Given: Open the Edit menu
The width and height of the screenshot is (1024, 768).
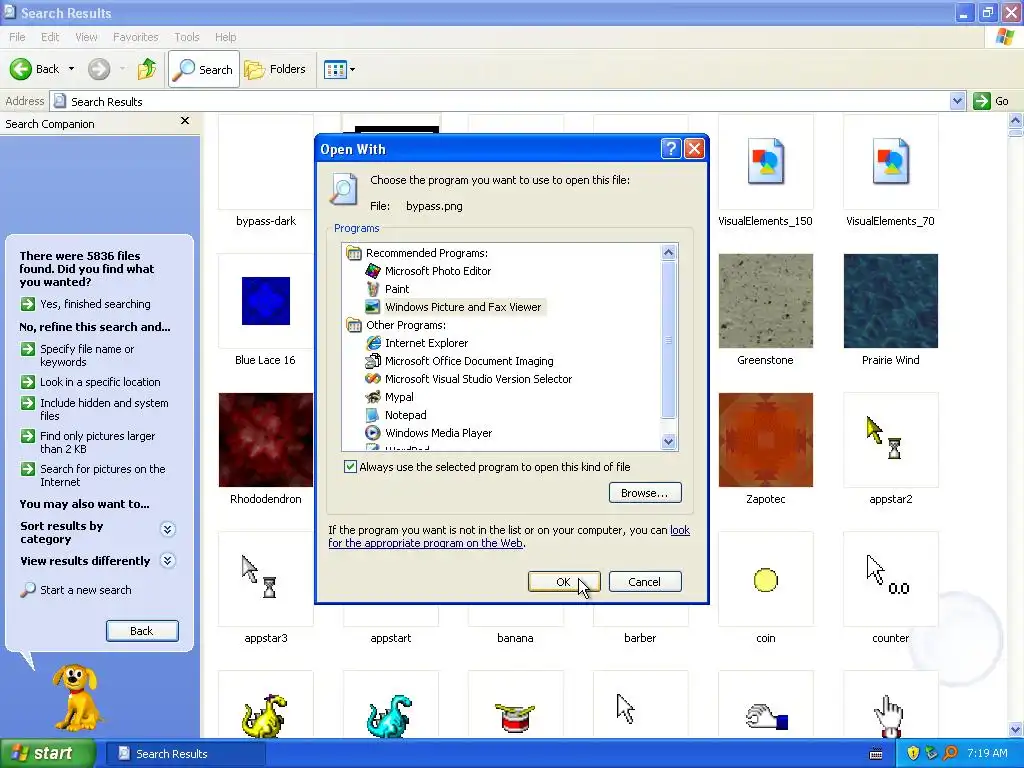Looking at the screenshot, I should point(50,37).
